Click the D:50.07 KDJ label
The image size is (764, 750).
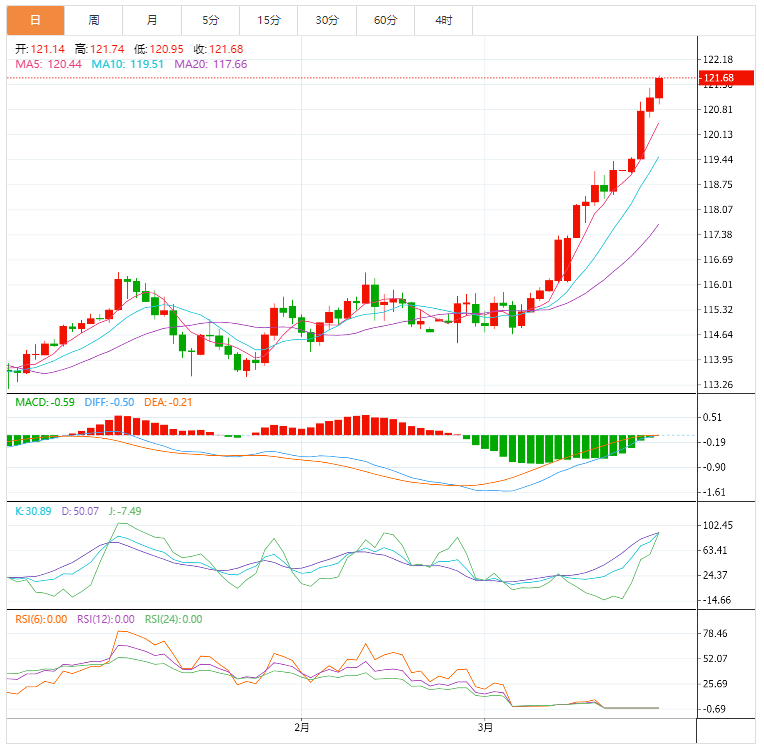click(80, 511)
